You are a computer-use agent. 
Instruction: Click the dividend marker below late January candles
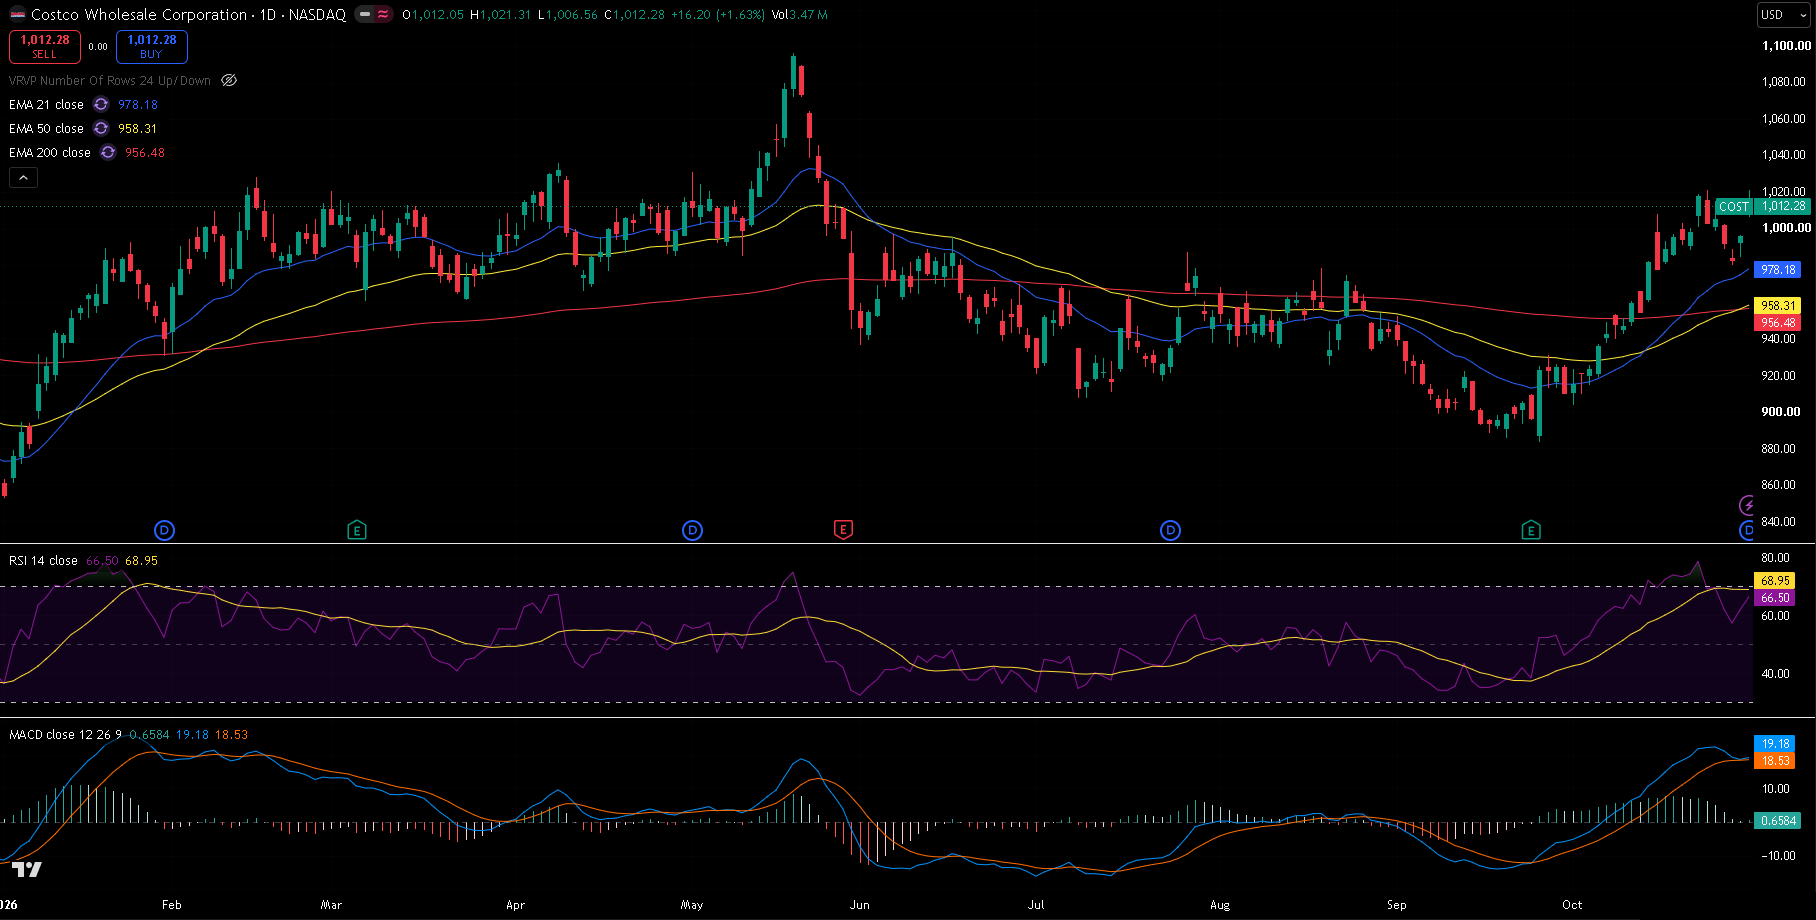(x=164, y=530)
